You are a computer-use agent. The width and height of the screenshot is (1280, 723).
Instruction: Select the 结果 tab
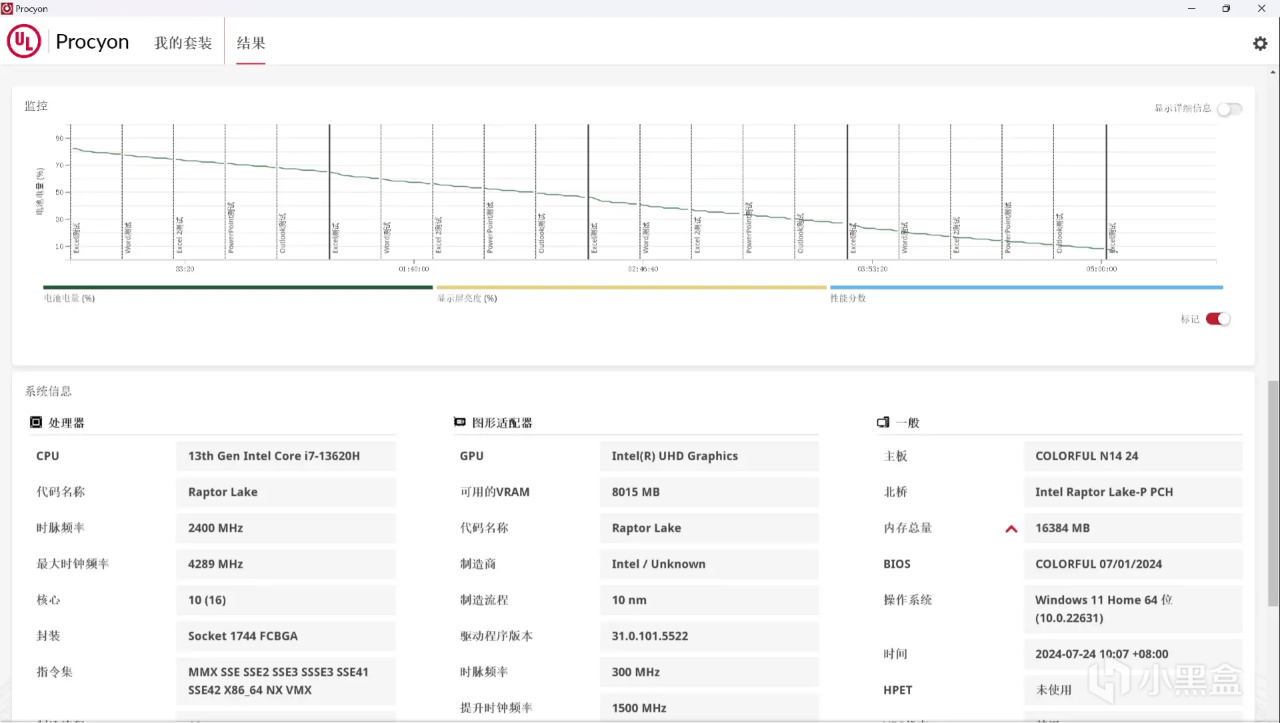tap(251, 43)
